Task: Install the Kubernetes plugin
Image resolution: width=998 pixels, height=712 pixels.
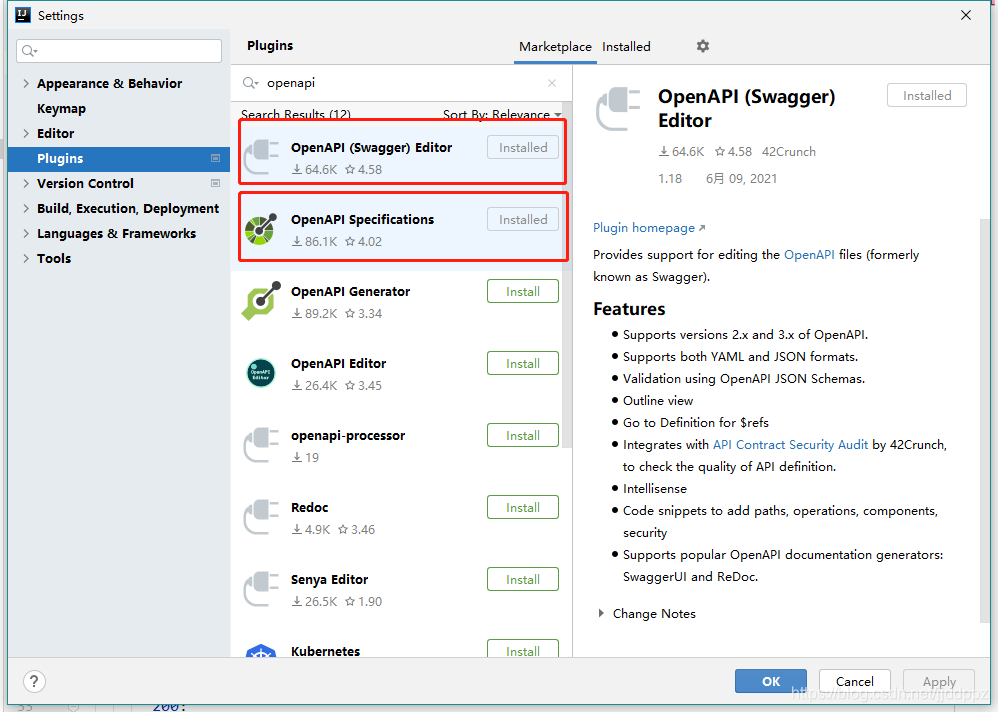Action: 523,649
